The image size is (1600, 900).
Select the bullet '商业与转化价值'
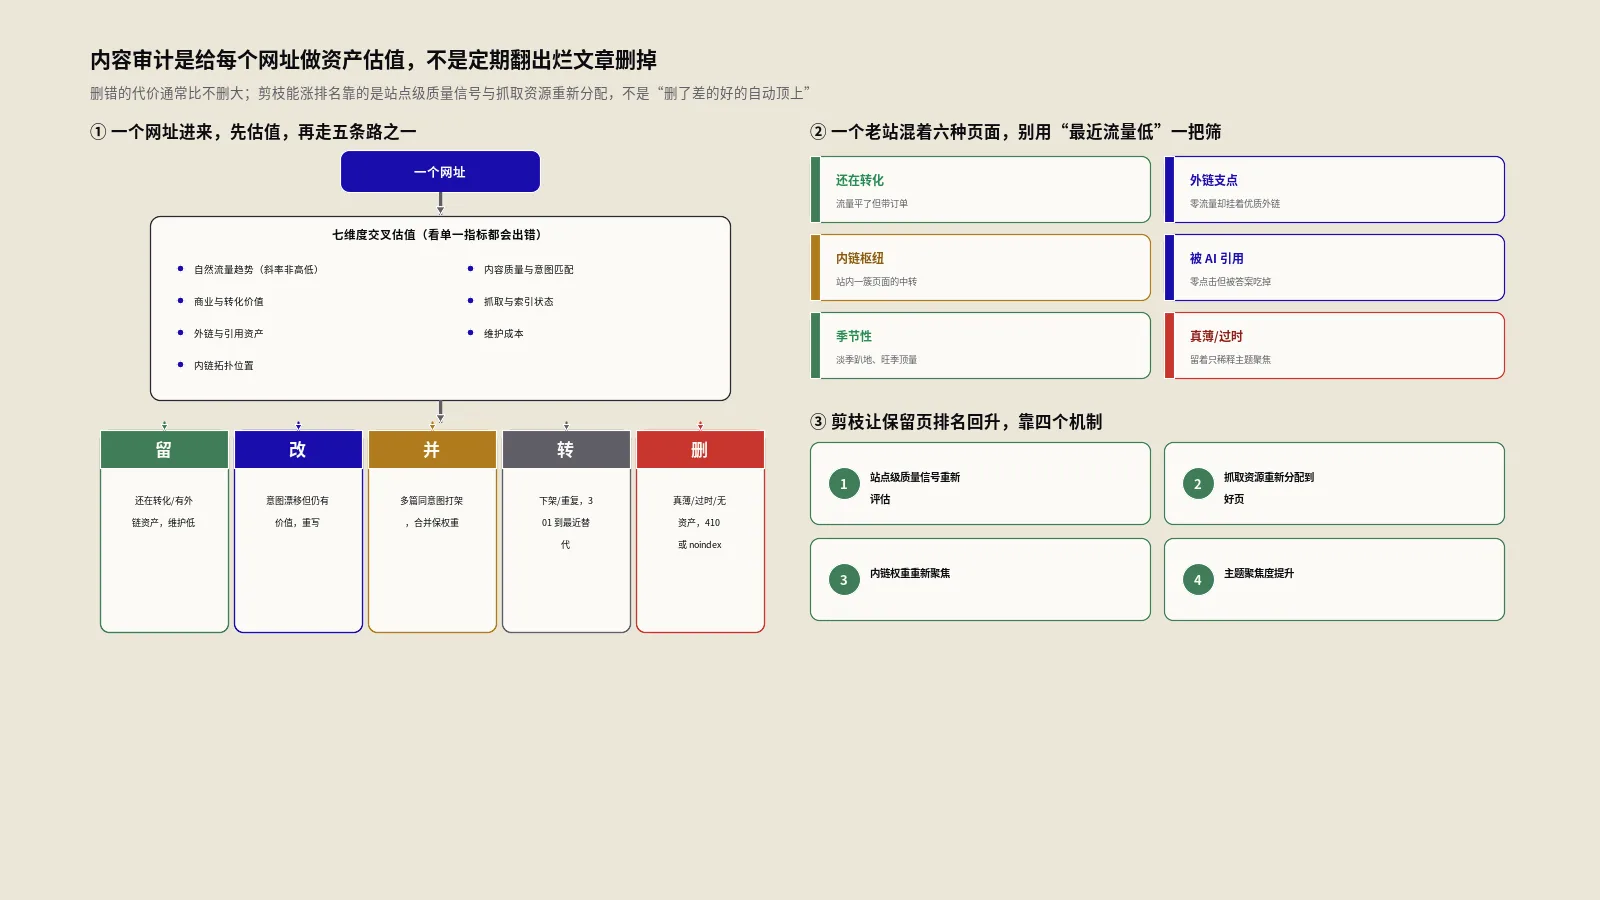point(229,302)
